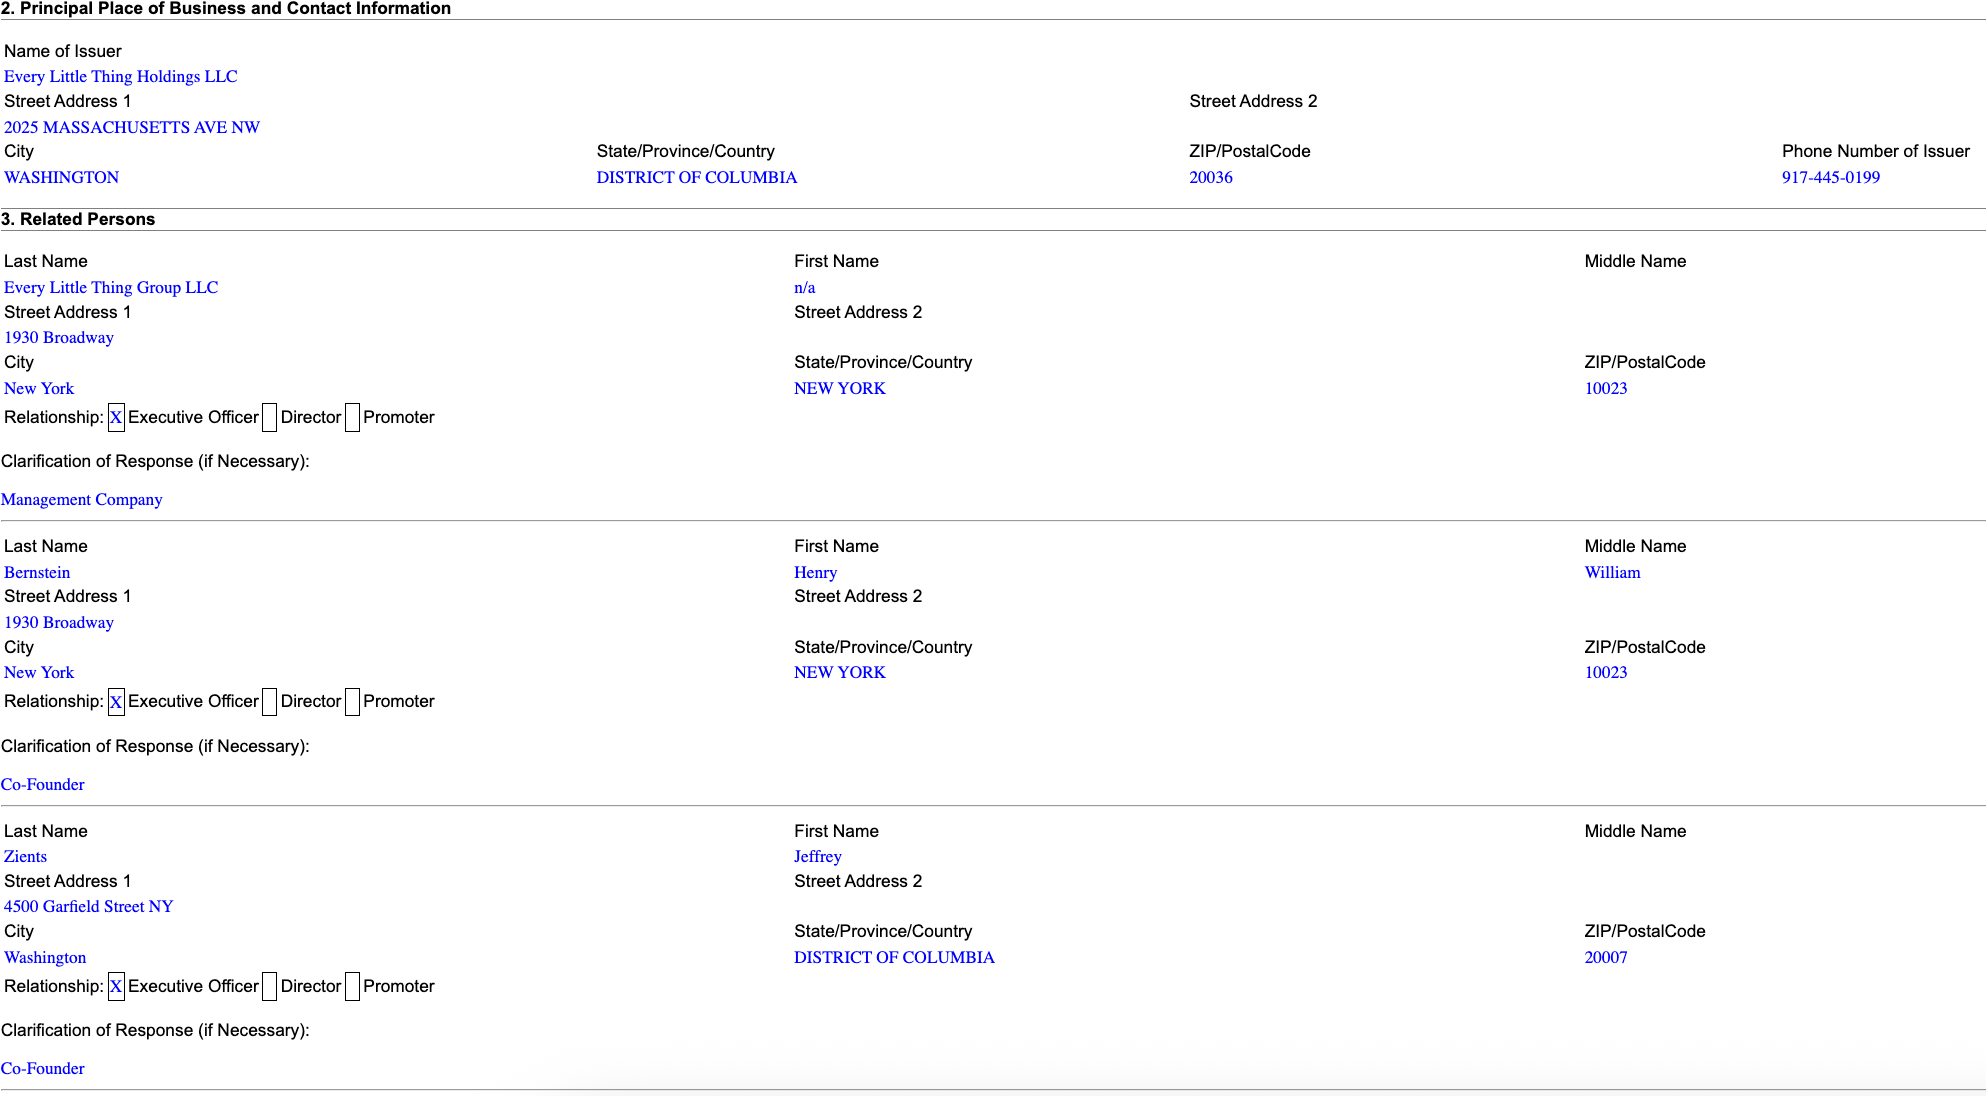1986x1096 pixels.
Task: Enable Director checkbox for Jeffrey Zients
Action: coord(269,987)
